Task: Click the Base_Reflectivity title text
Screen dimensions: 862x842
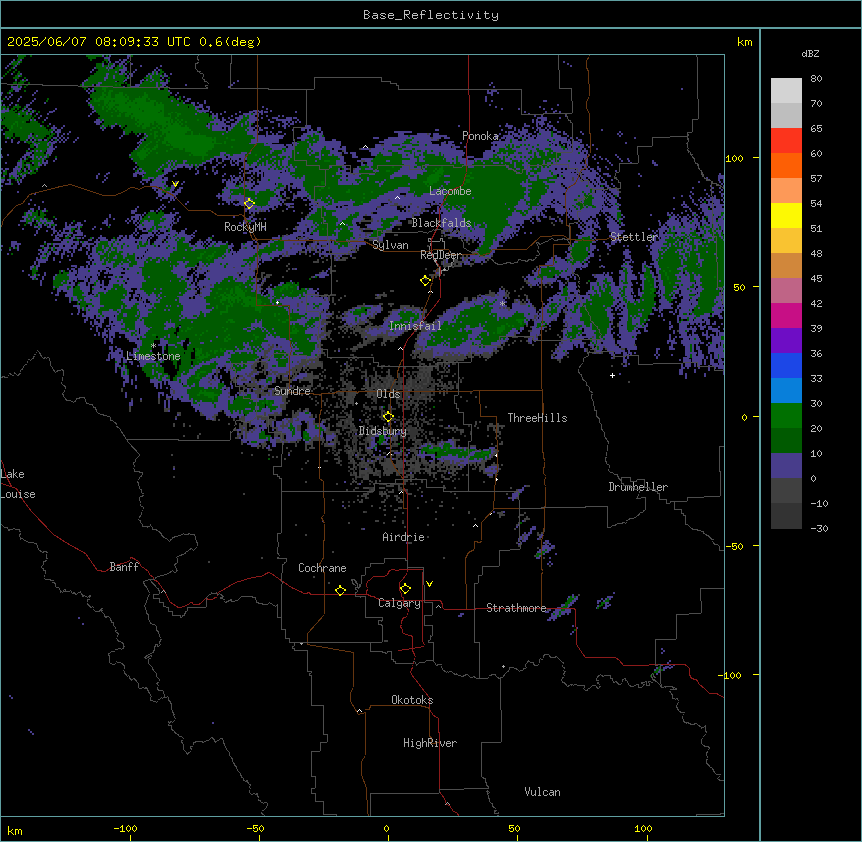Action: [431, 15]
